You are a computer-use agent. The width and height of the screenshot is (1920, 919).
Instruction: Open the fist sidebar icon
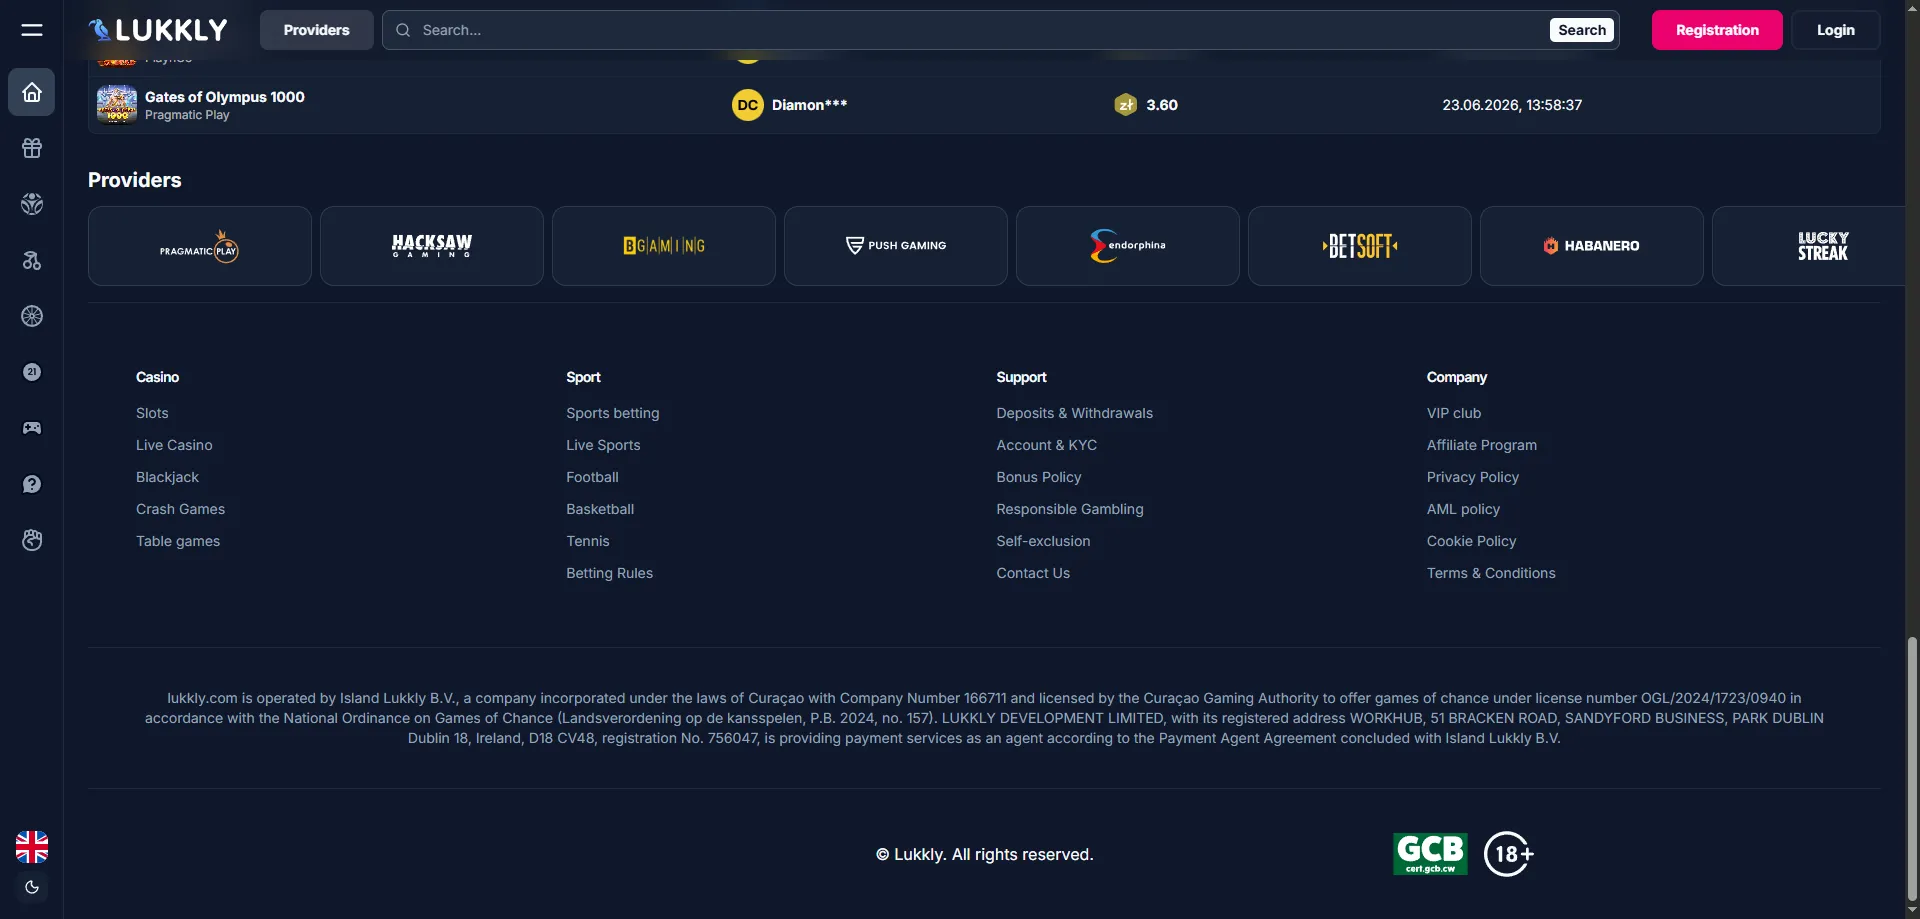tap(32, 540)
